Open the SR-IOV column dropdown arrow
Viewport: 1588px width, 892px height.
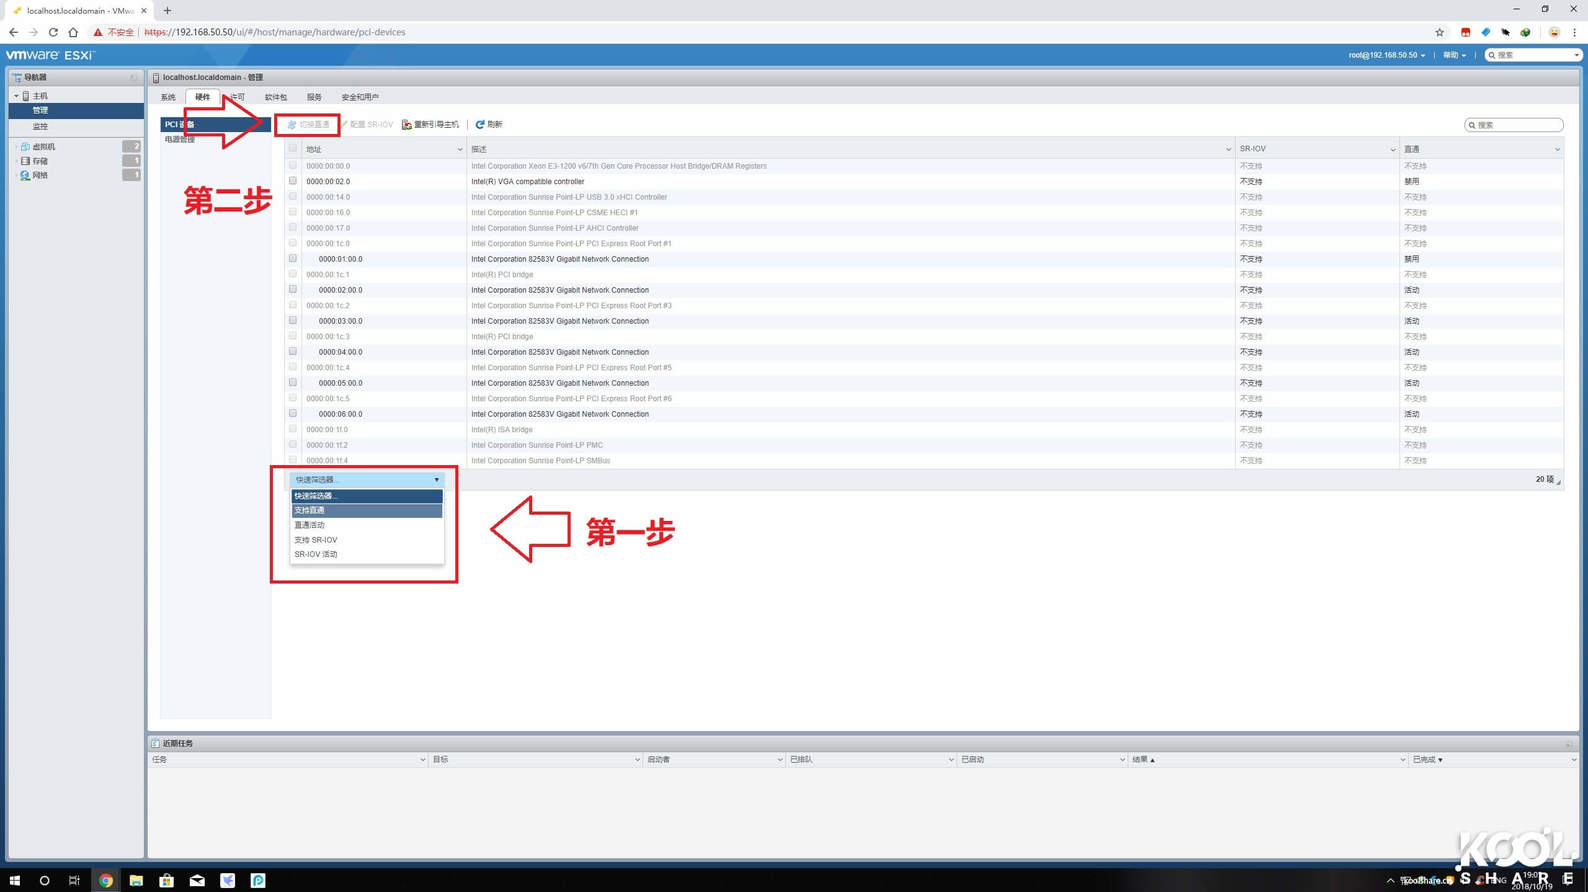tap(1392, 149)
